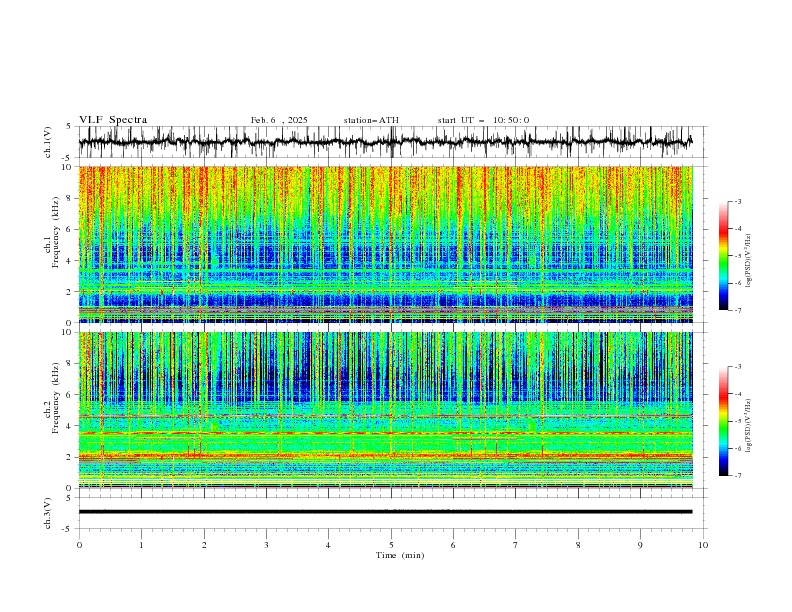The height and width of the screenshot is (612, 792).
Task: Click time axis tick label "9"
Action: (640, 545)
